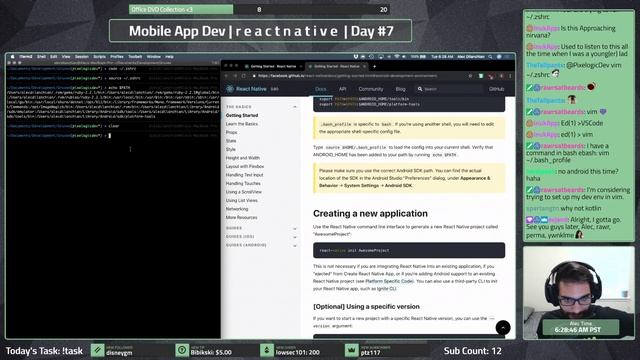Click the New Tip icon beside Bibikski
This screenshot has height=360, width=640.
point(182,350)
